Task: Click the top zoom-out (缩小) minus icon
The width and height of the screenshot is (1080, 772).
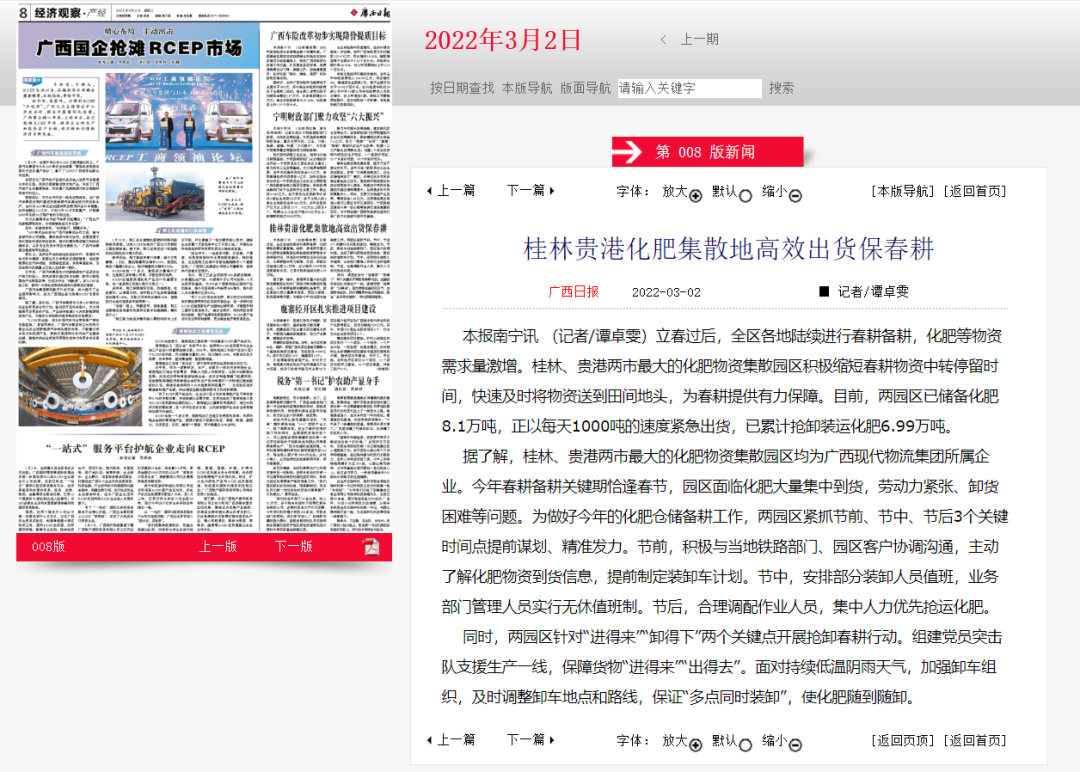Action: pyautogui.click(x=795, y=196)
